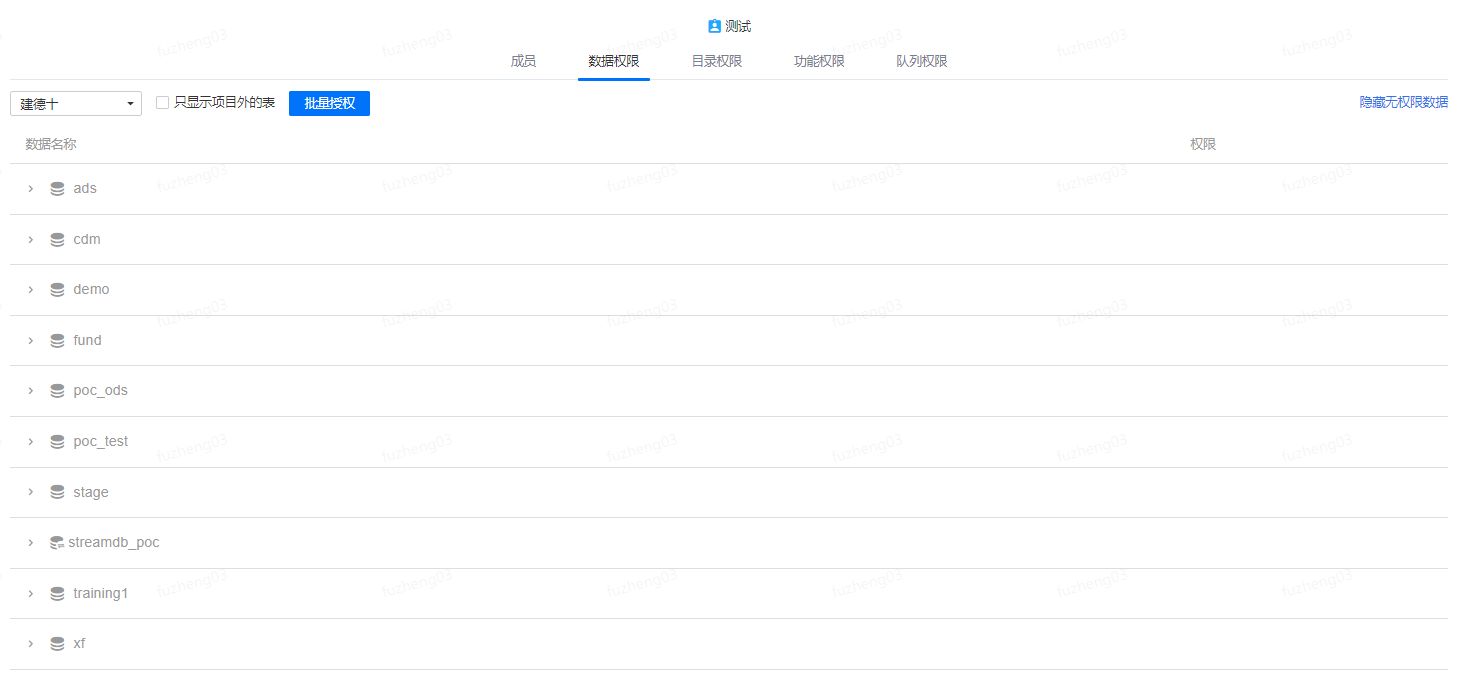The height and width of the screenshot is (688, 1469).
Task: Open the 建德十 project dropdown
Action: click(76, 104)
